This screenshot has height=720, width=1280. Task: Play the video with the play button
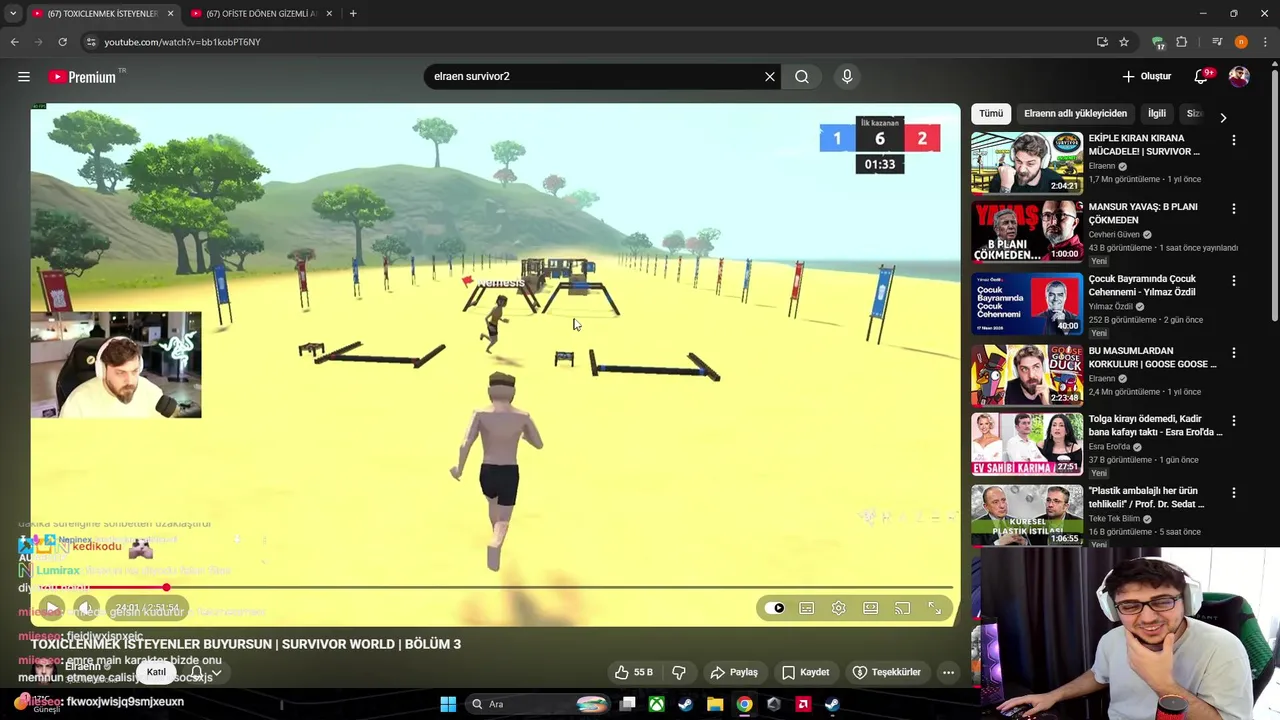(x=51, y=607)
